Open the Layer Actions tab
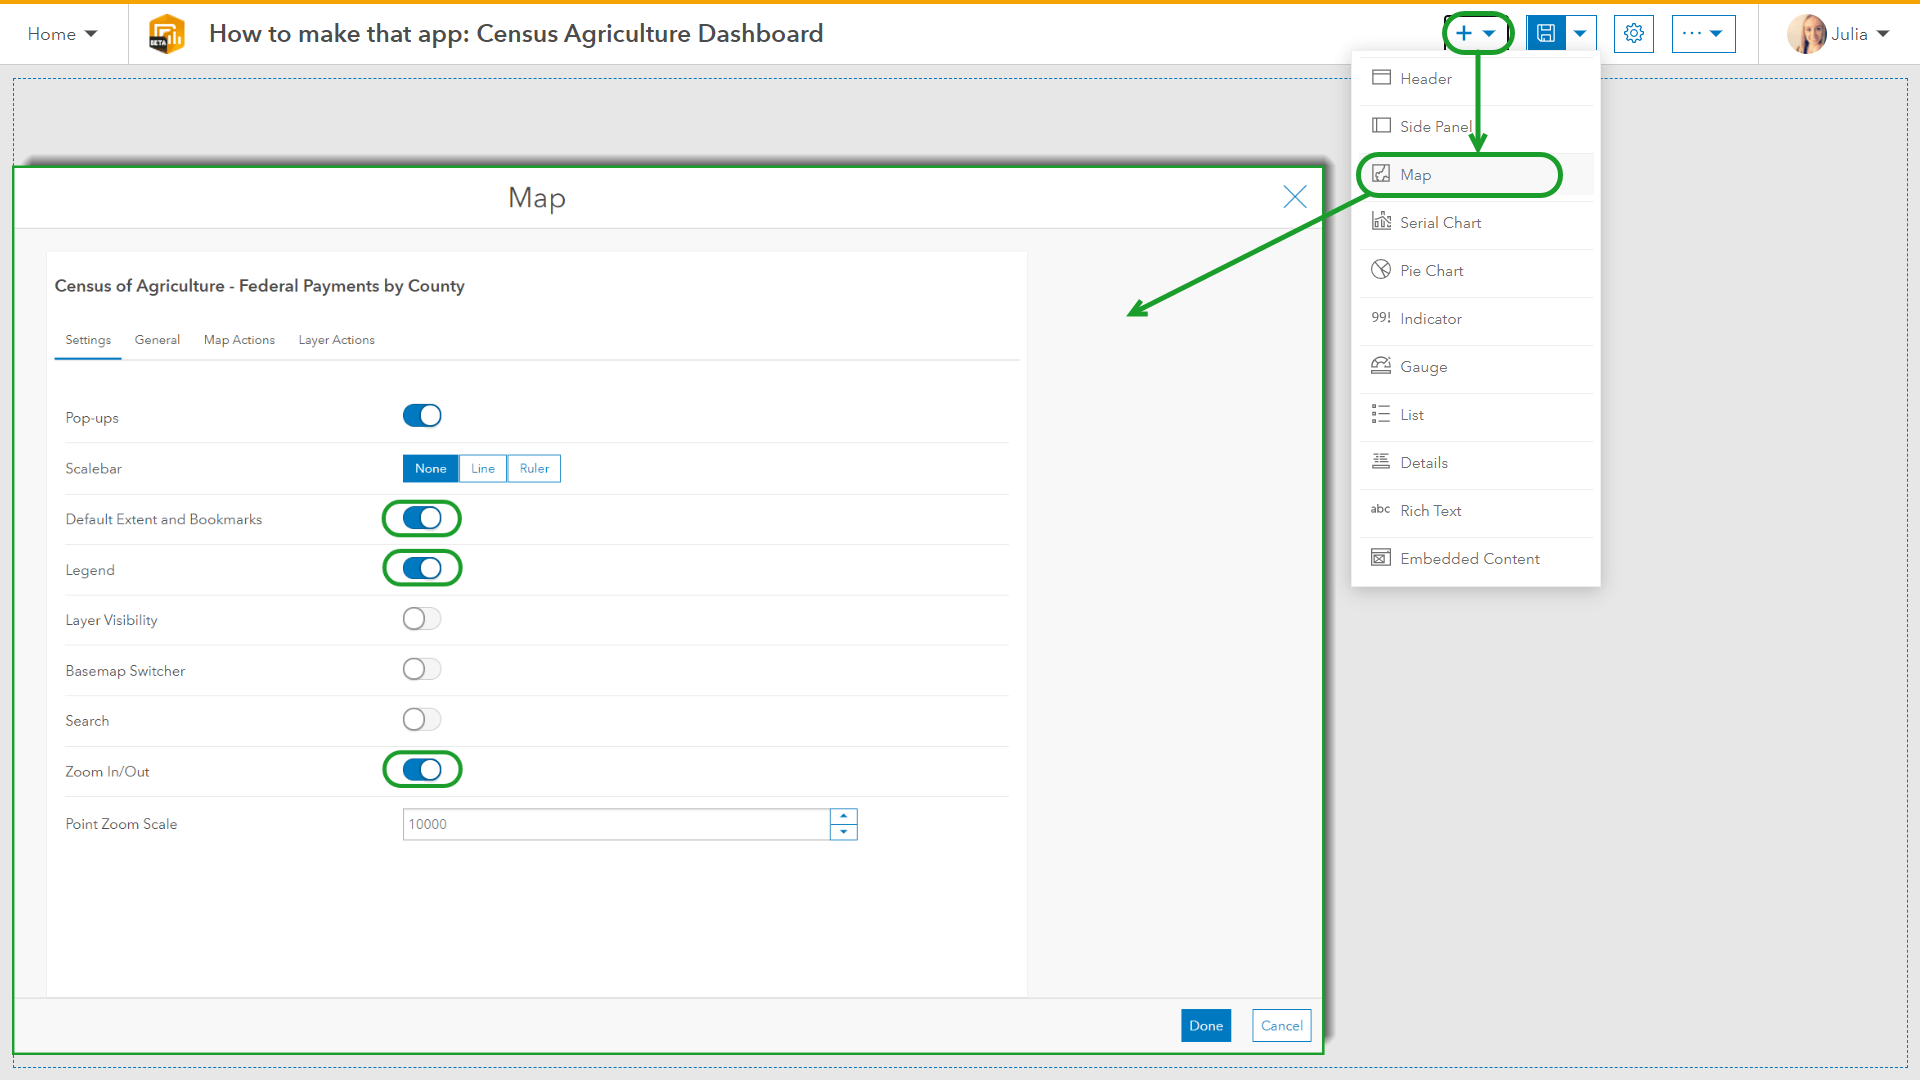1920x1080 pixels. 336,340
